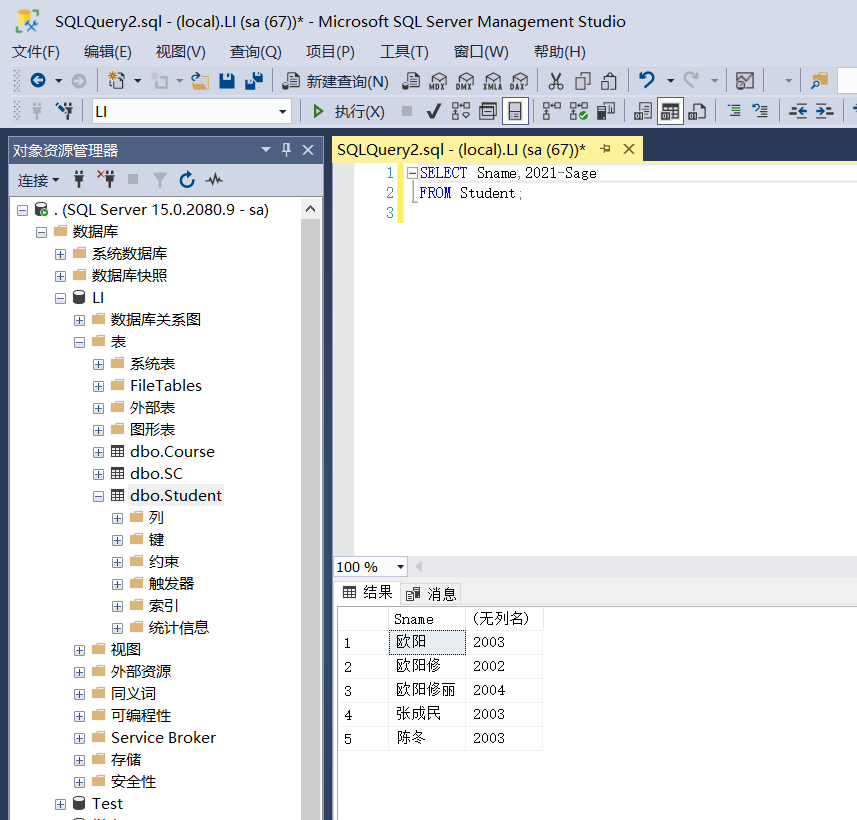
Task: Collapse the LI database node
Action: [60, 298]
